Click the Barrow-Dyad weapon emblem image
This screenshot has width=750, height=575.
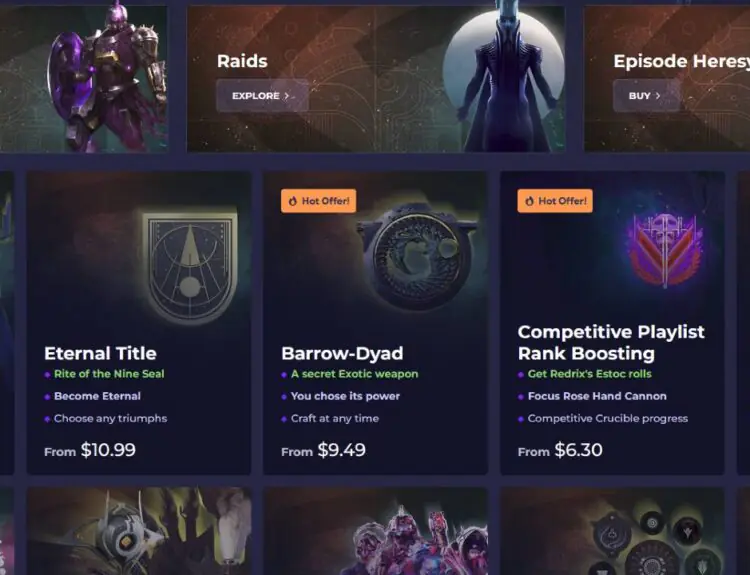tap(417, 255)
